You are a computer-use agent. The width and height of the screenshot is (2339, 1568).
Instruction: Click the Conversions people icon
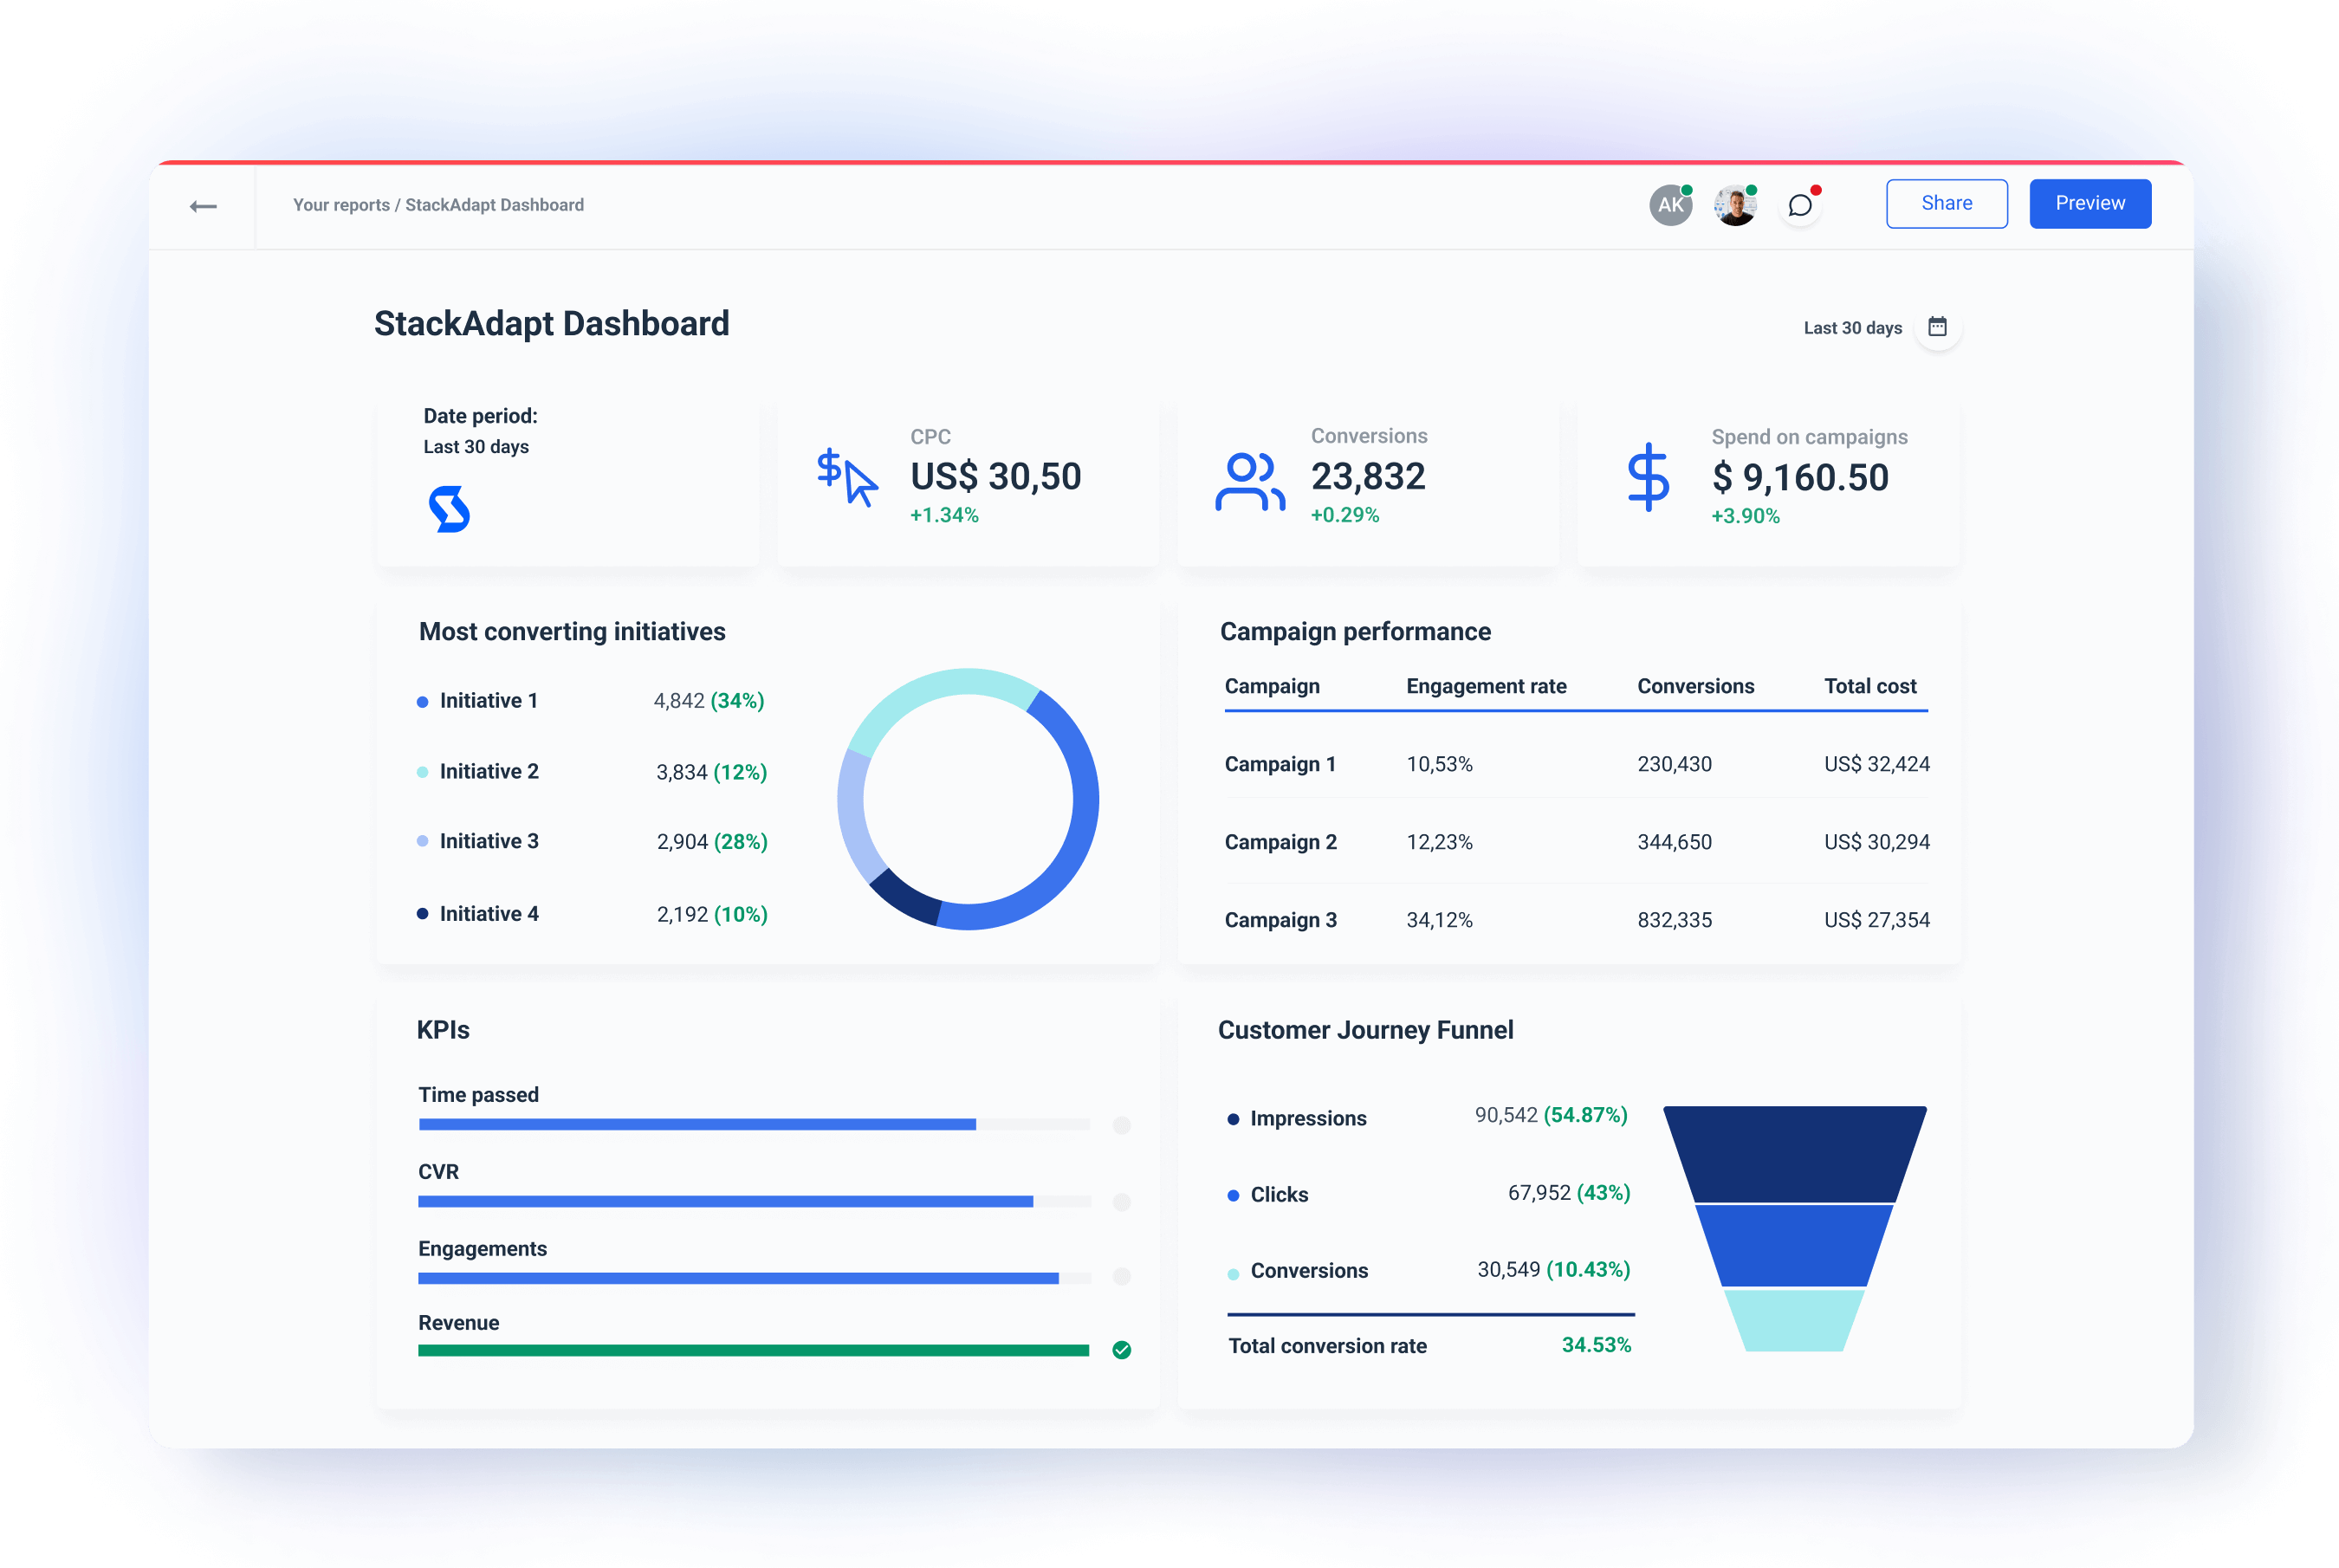pyautogui.click(x=1249, y=480)
